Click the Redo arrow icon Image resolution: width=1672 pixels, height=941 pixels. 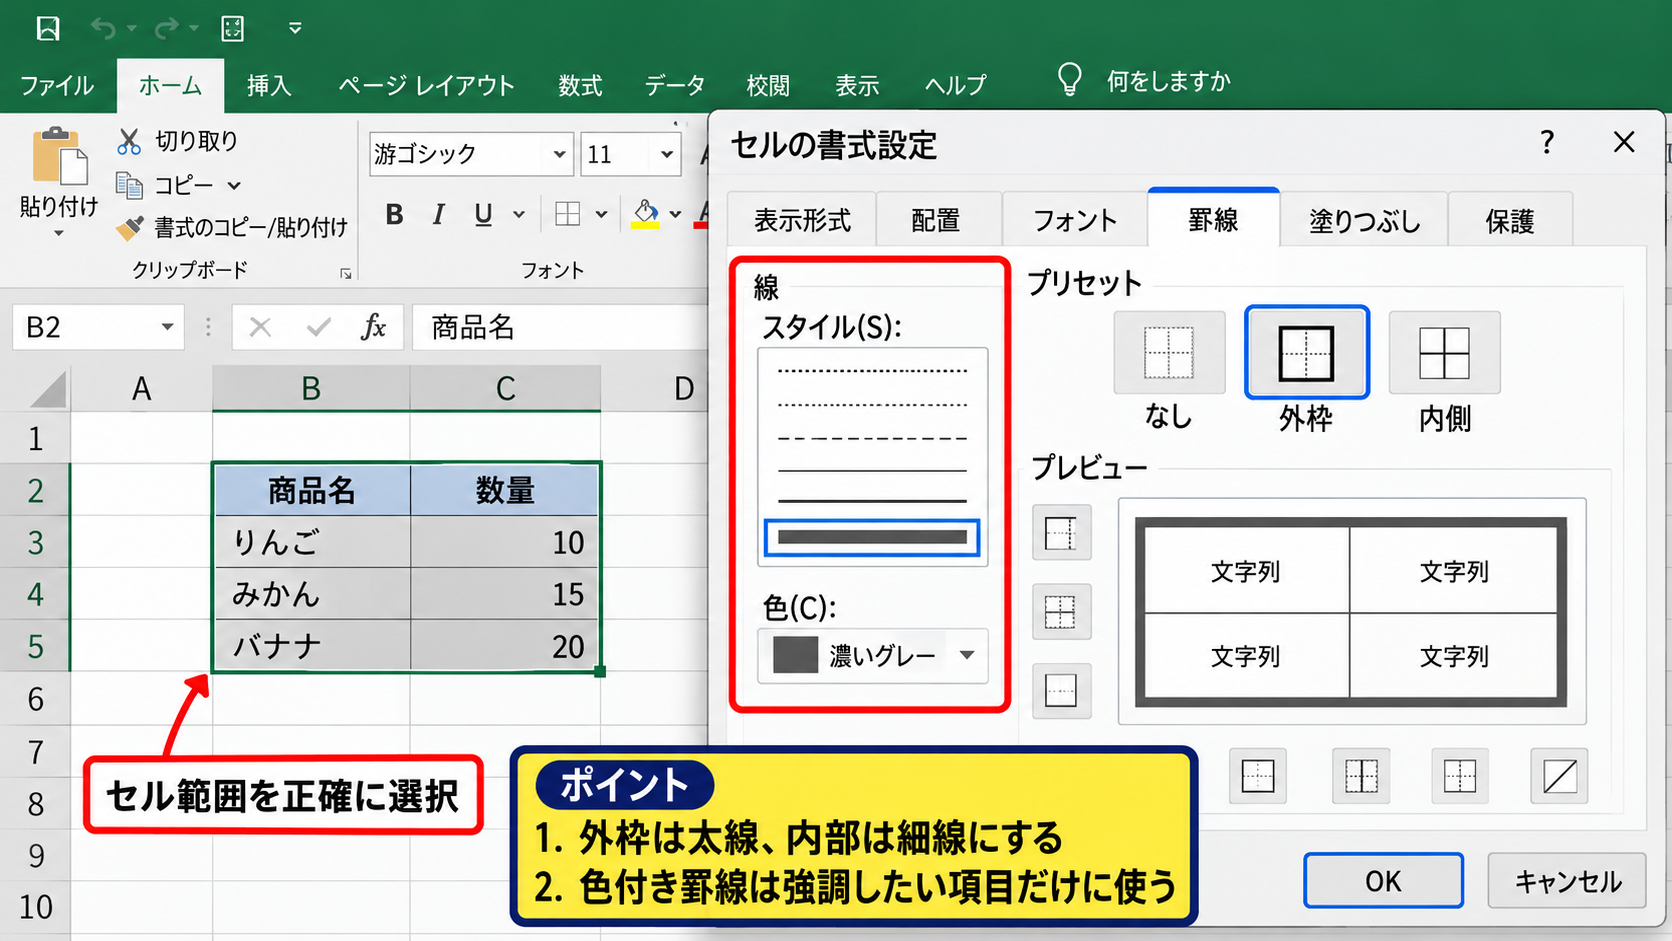click(x=166, y=28)
